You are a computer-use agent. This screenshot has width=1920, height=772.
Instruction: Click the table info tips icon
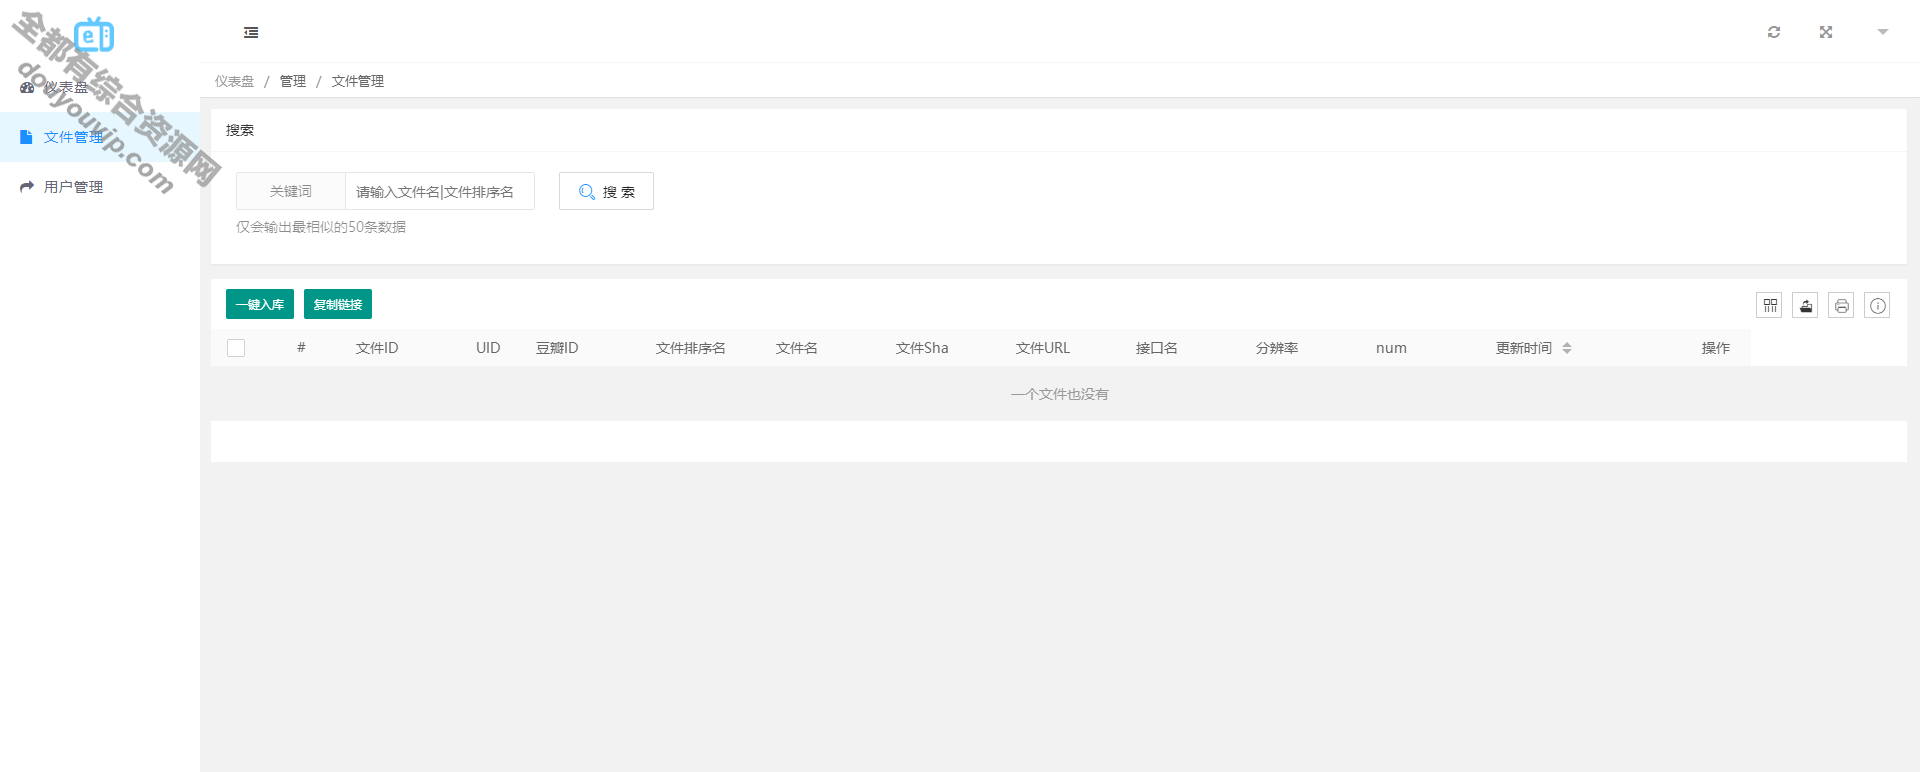tap(1878, 305)
